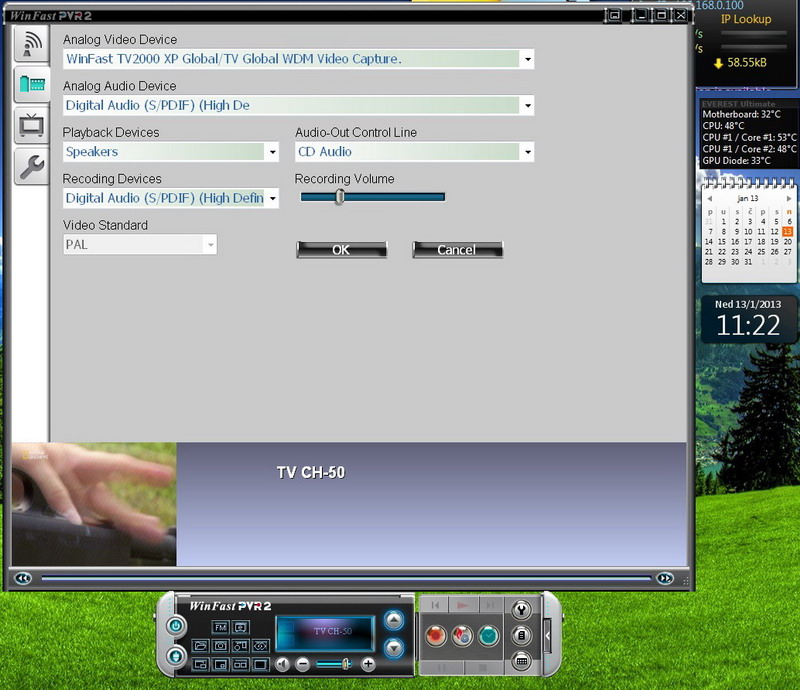Viewport: 800px width, 690px height.
Task: Click the TV CH-50 channel display
Action: [x=325, y=633]
